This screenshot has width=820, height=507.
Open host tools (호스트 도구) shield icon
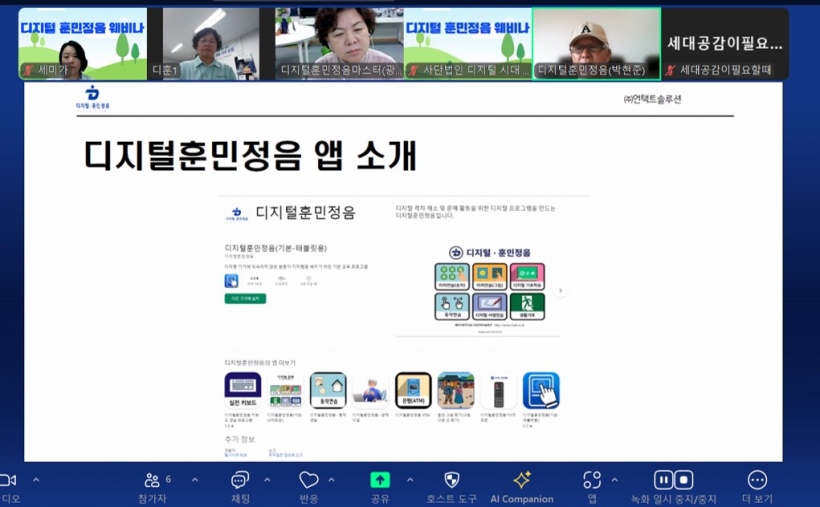coord(452,479)
